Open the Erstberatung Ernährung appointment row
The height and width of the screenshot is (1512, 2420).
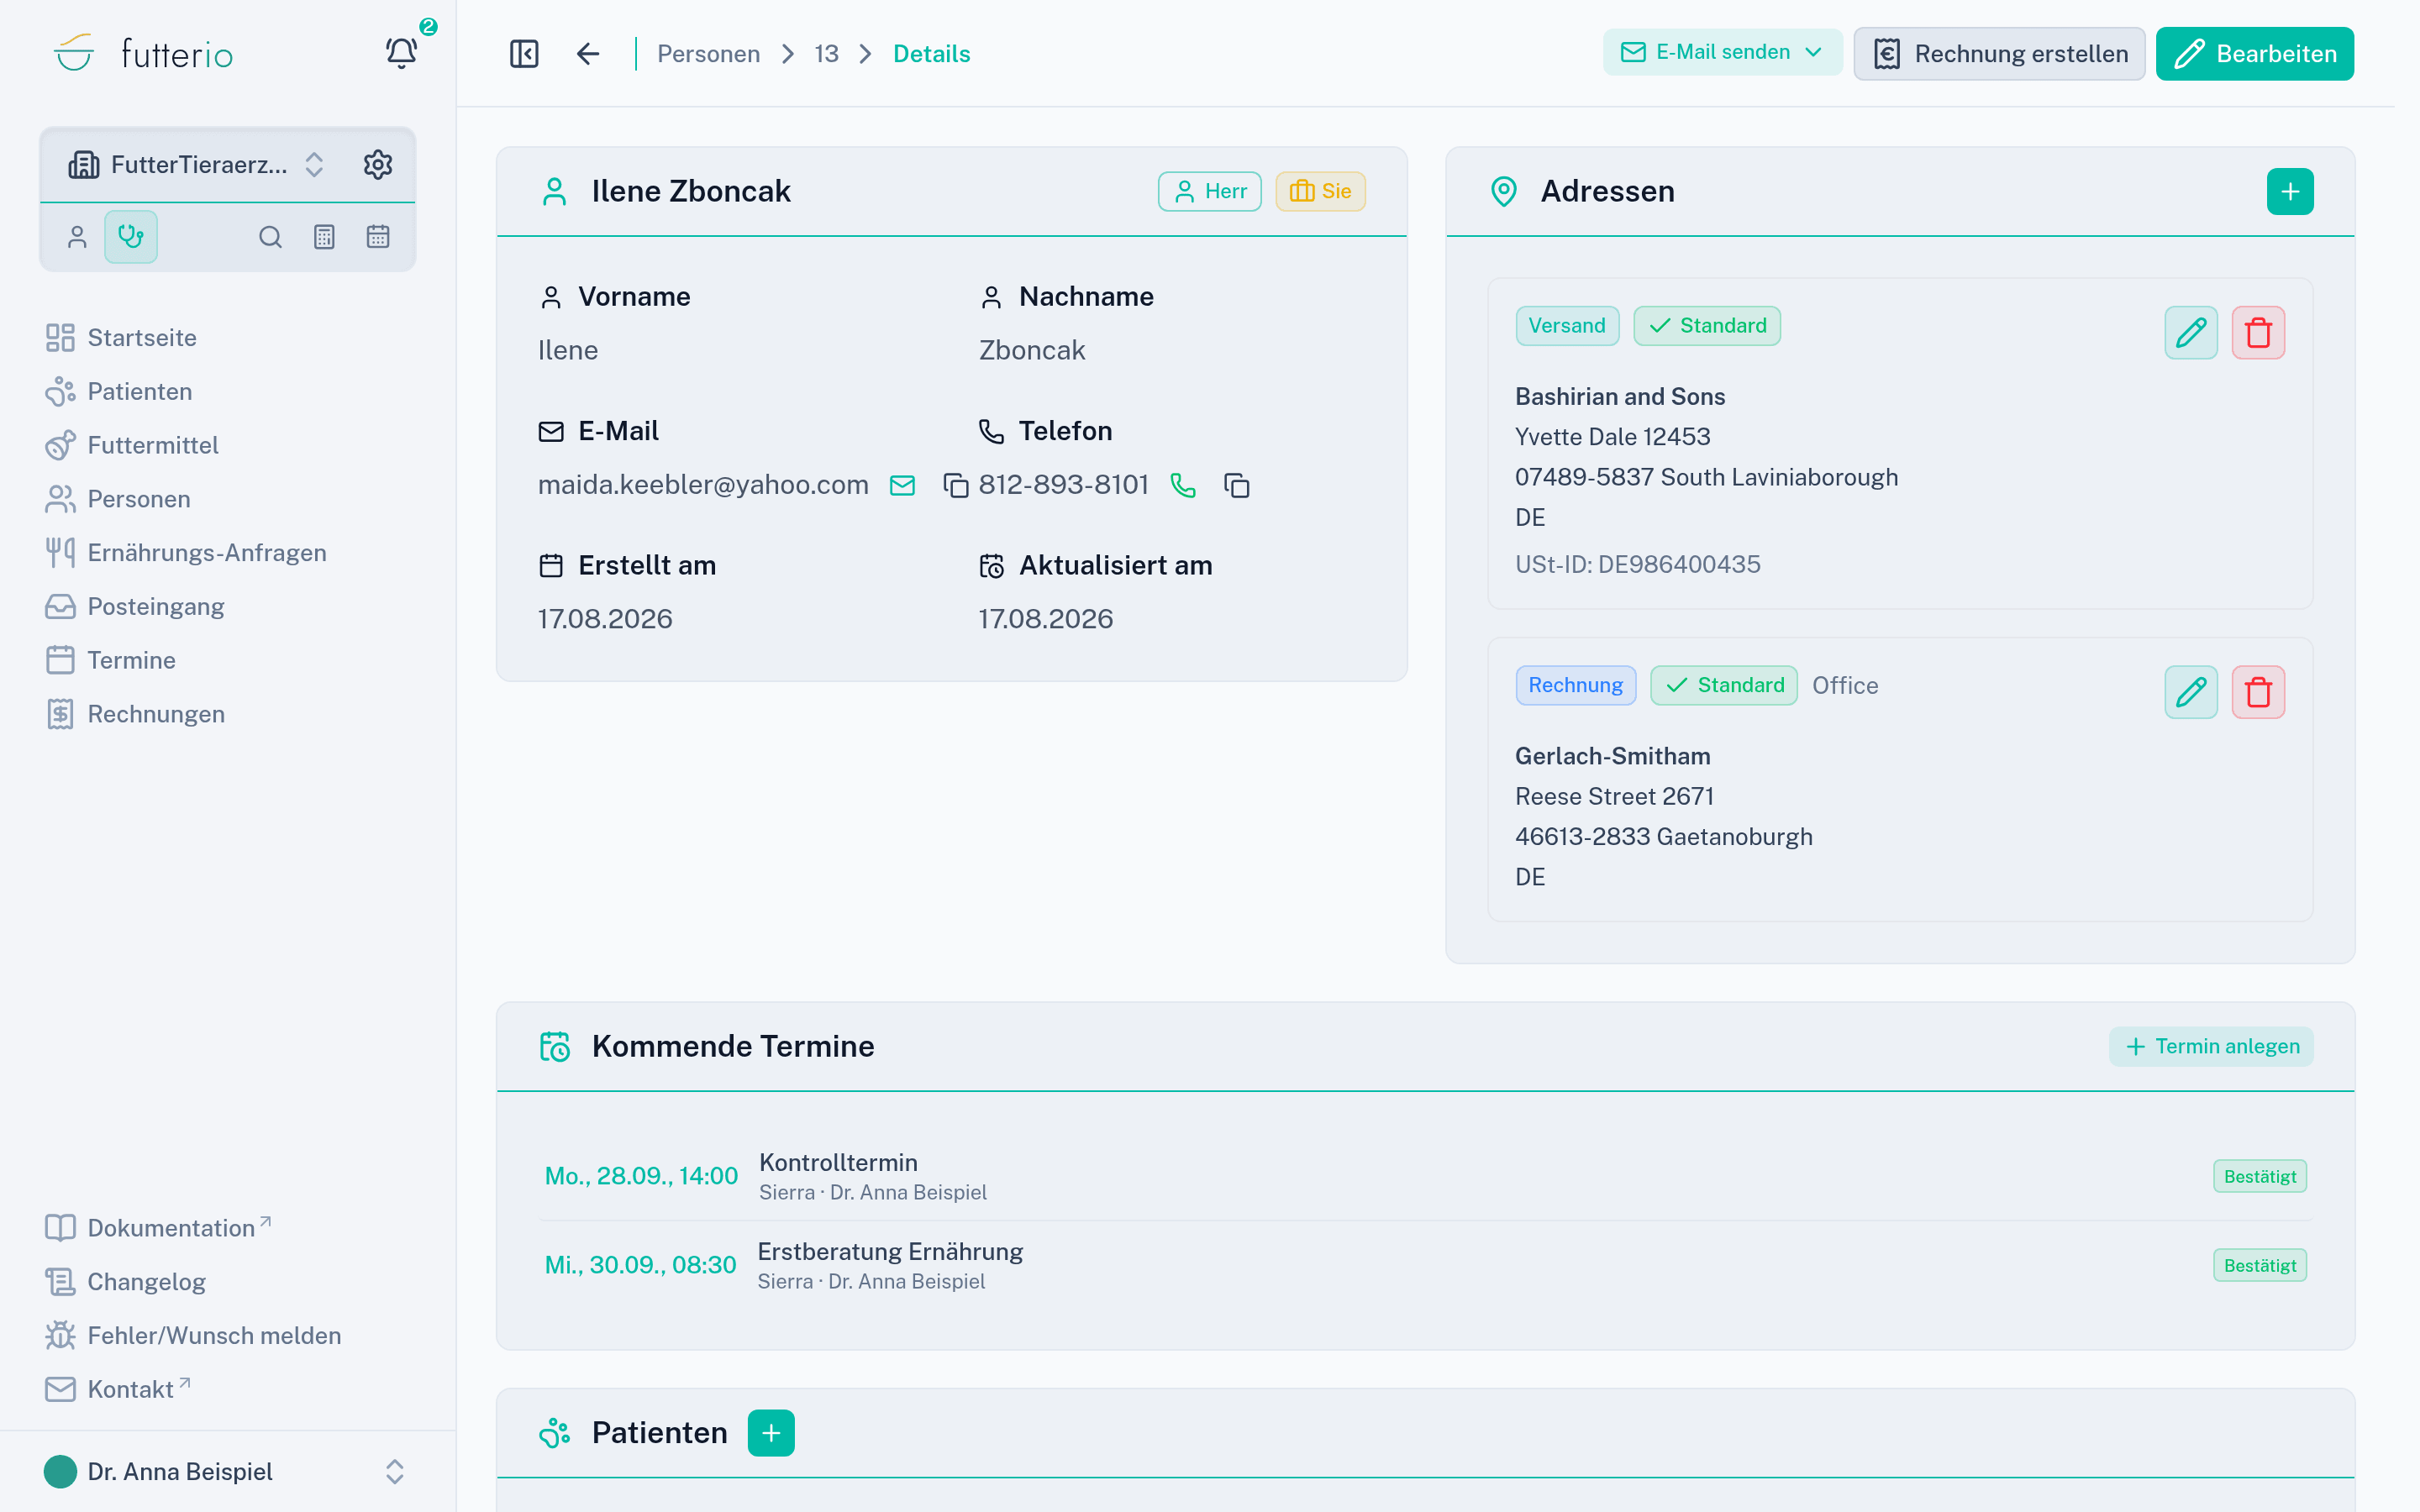pyautogui.click(x=1425, y=1265)
